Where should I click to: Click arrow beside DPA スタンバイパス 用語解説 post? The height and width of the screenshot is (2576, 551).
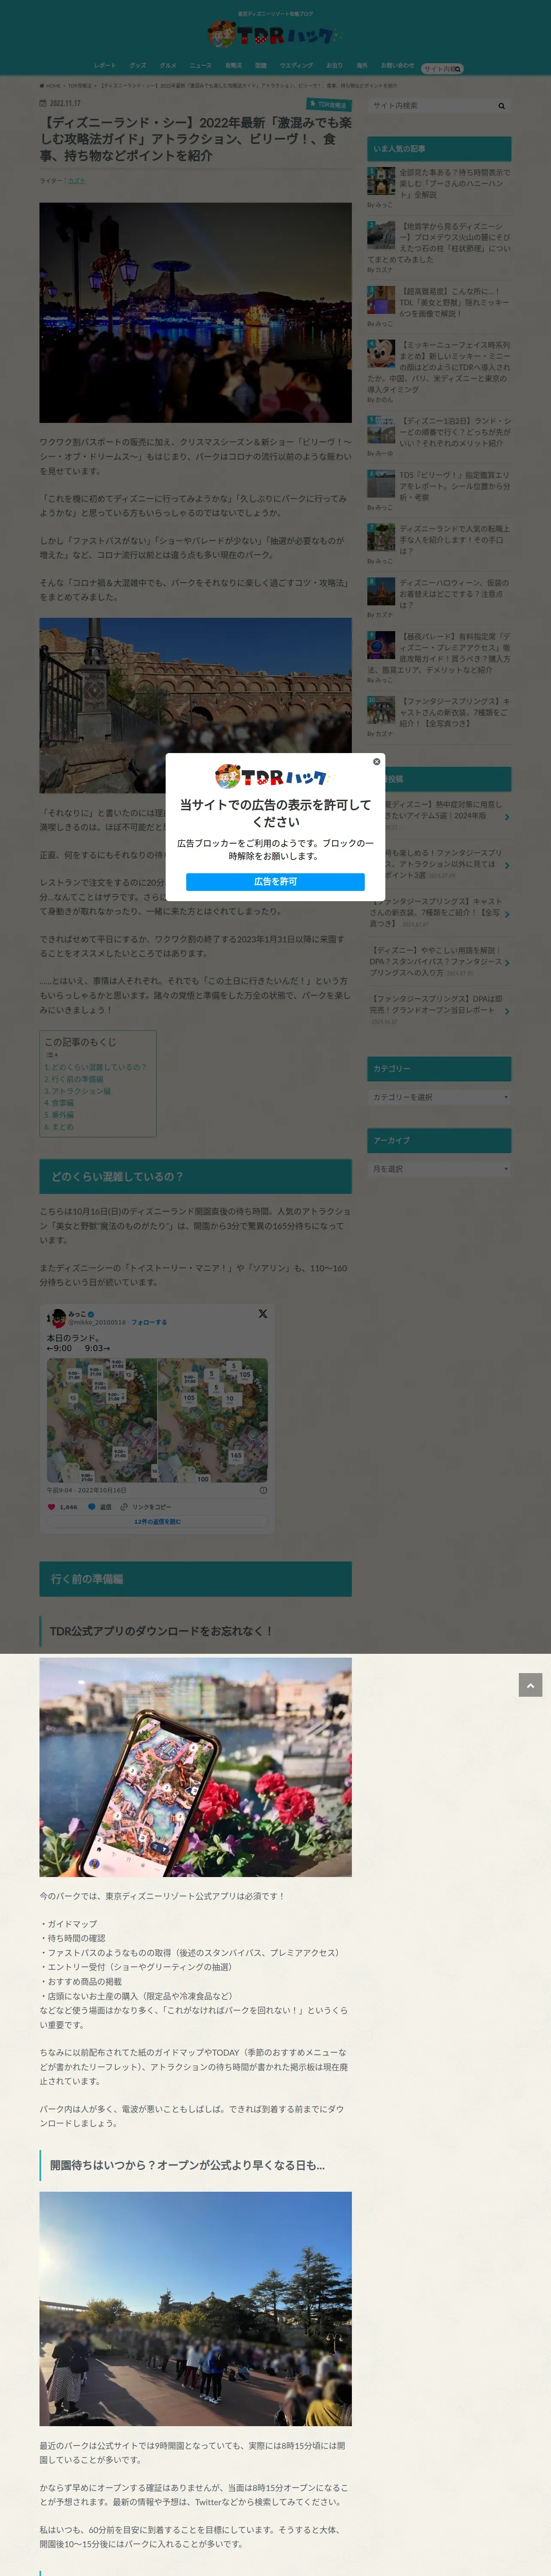click(507, 962)
